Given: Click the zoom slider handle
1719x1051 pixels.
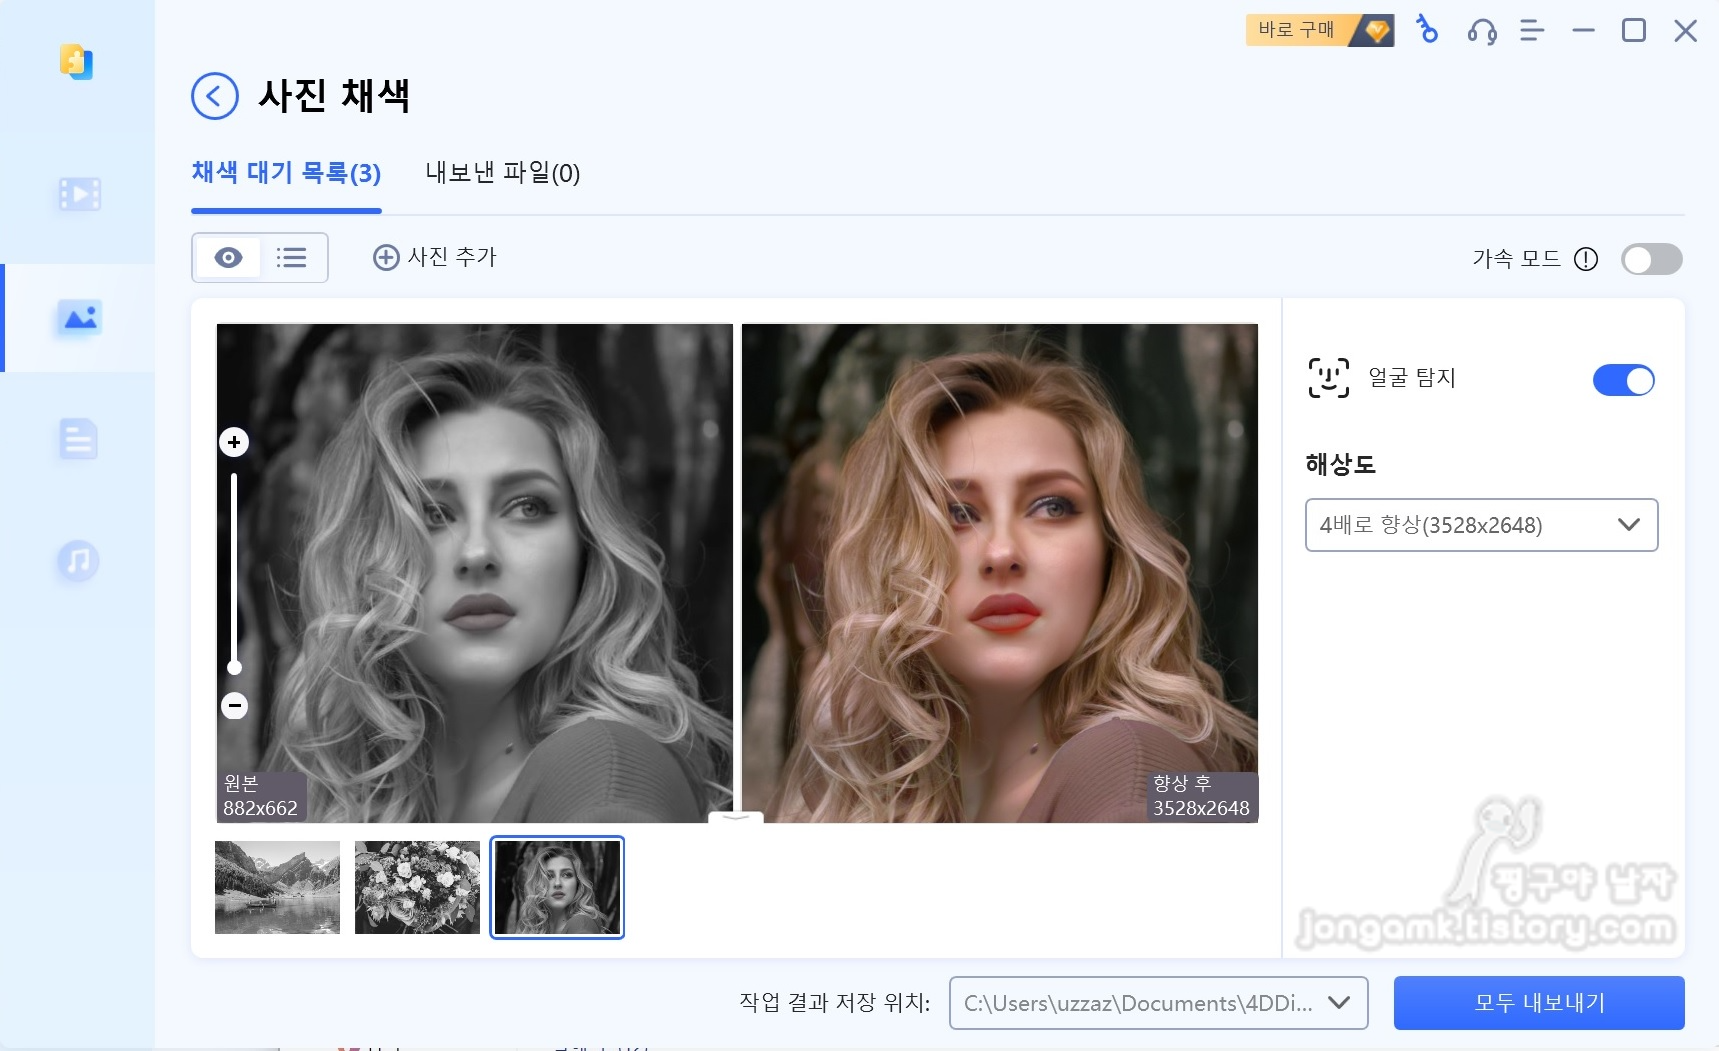Looking at the screenshot, I should tap(234, 667).
